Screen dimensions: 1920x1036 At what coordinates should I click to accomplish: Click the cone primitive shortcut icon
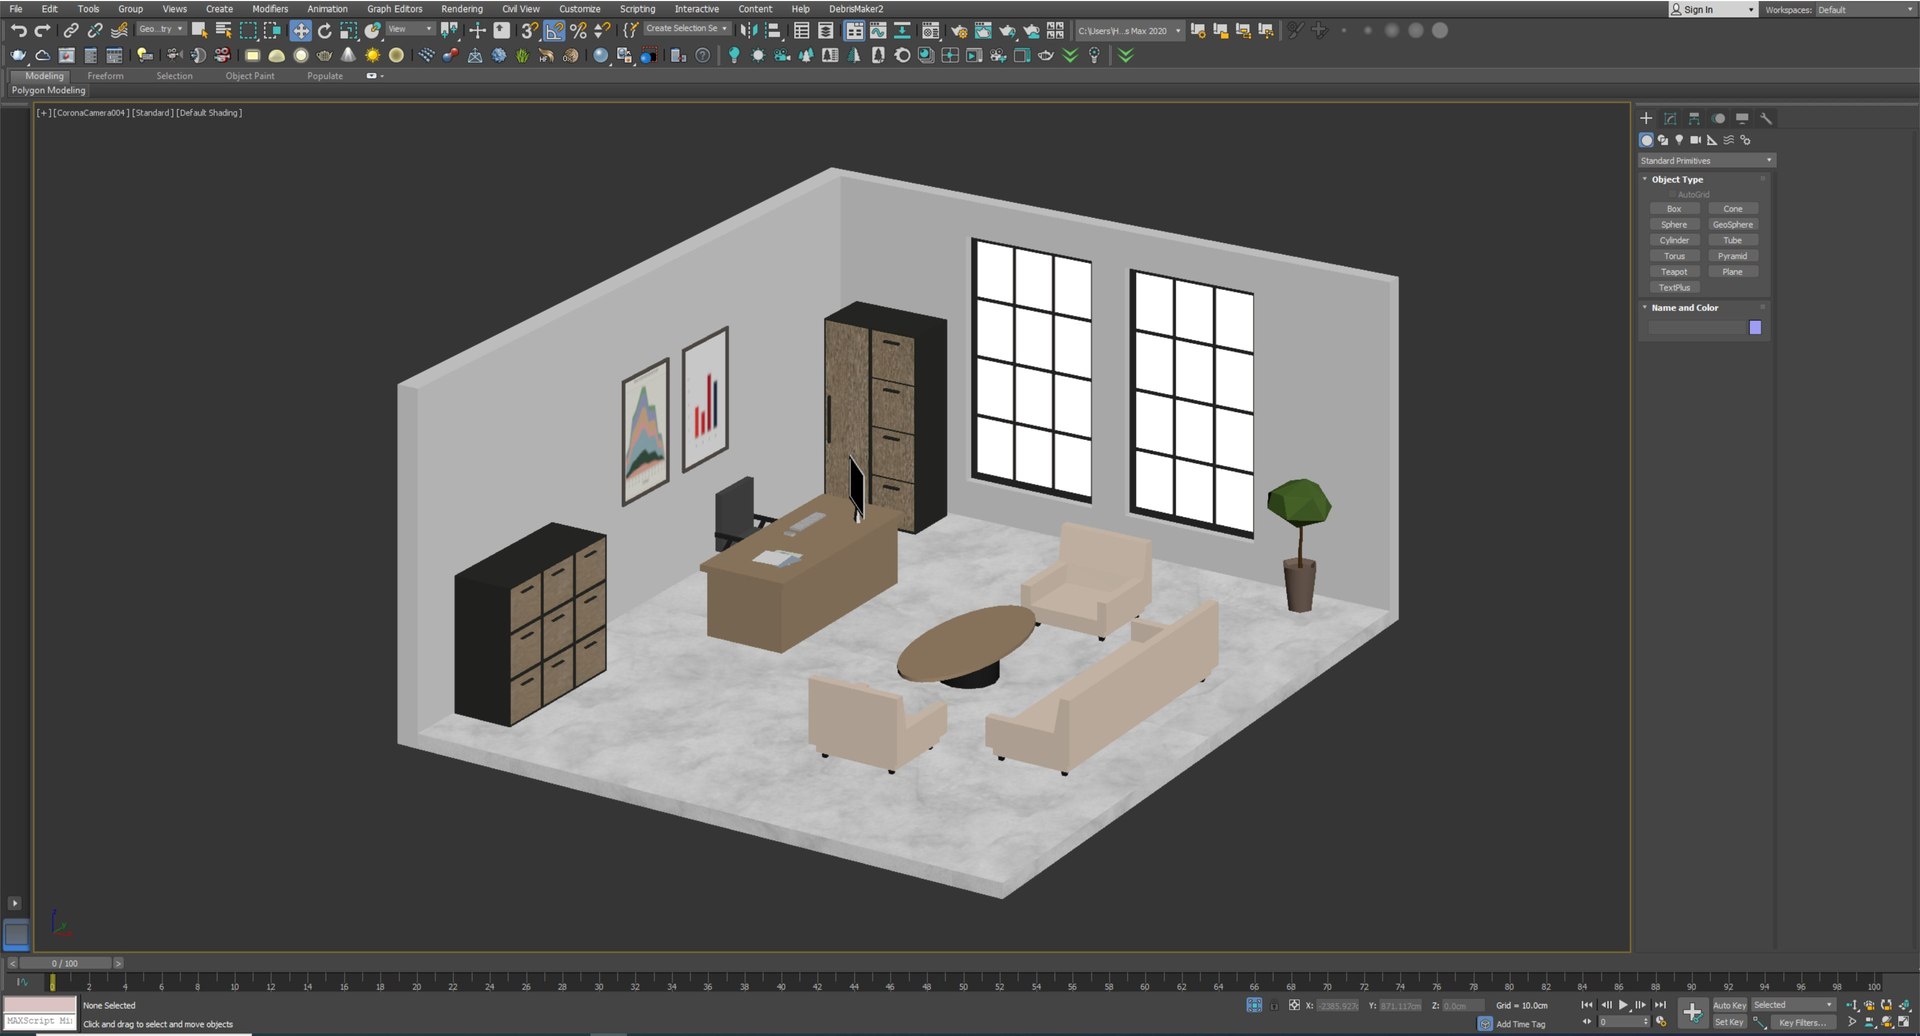pos(348,55)
